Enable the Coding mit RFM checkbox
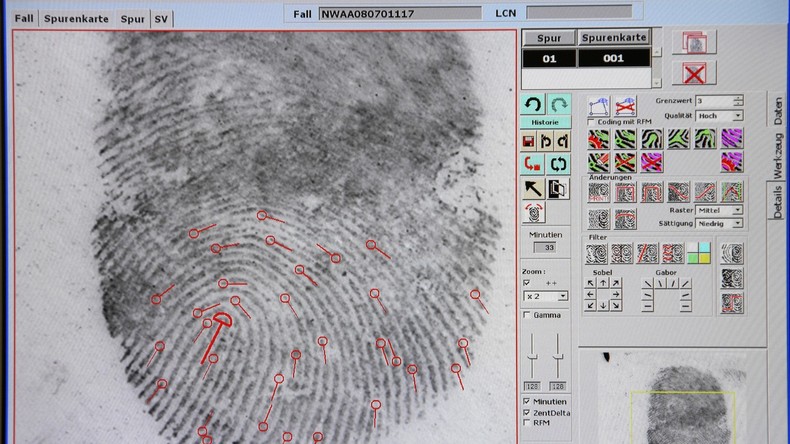Screen dimensions: 790x444 (591, 122)
